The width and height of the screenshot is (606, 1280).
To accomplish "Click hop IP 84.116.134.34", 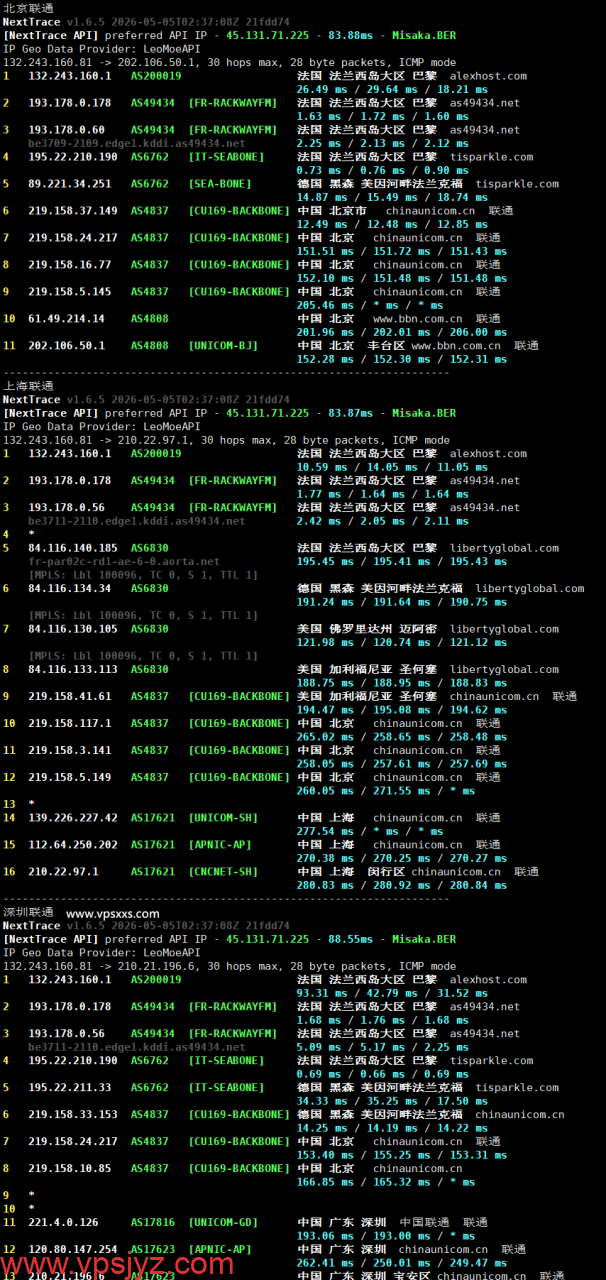I will [69, 589].
